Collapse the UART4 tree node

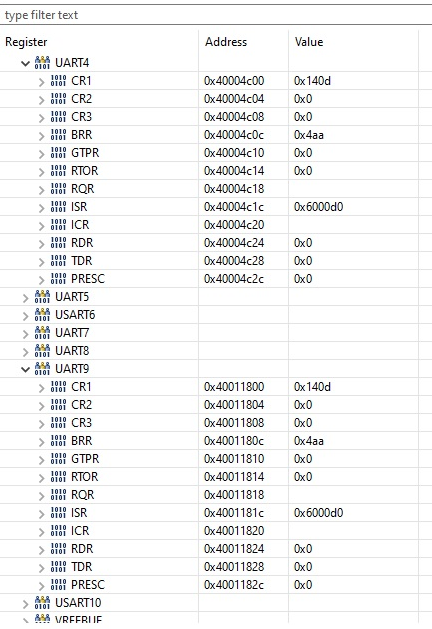click(25, 63)
